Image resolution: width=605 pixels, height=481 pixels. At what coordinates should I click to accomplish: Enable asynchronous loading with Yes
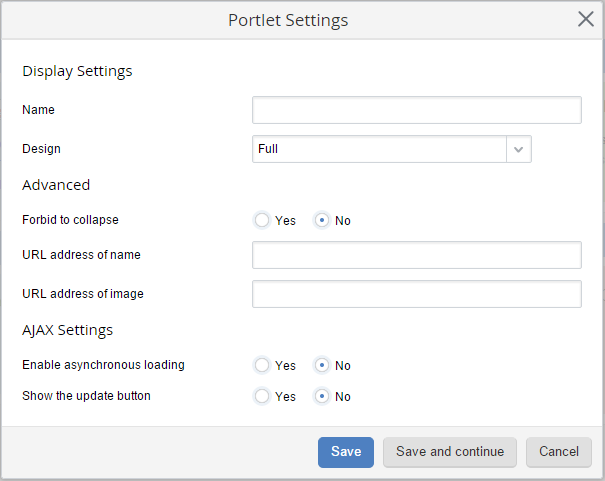[x=262, y=366]
